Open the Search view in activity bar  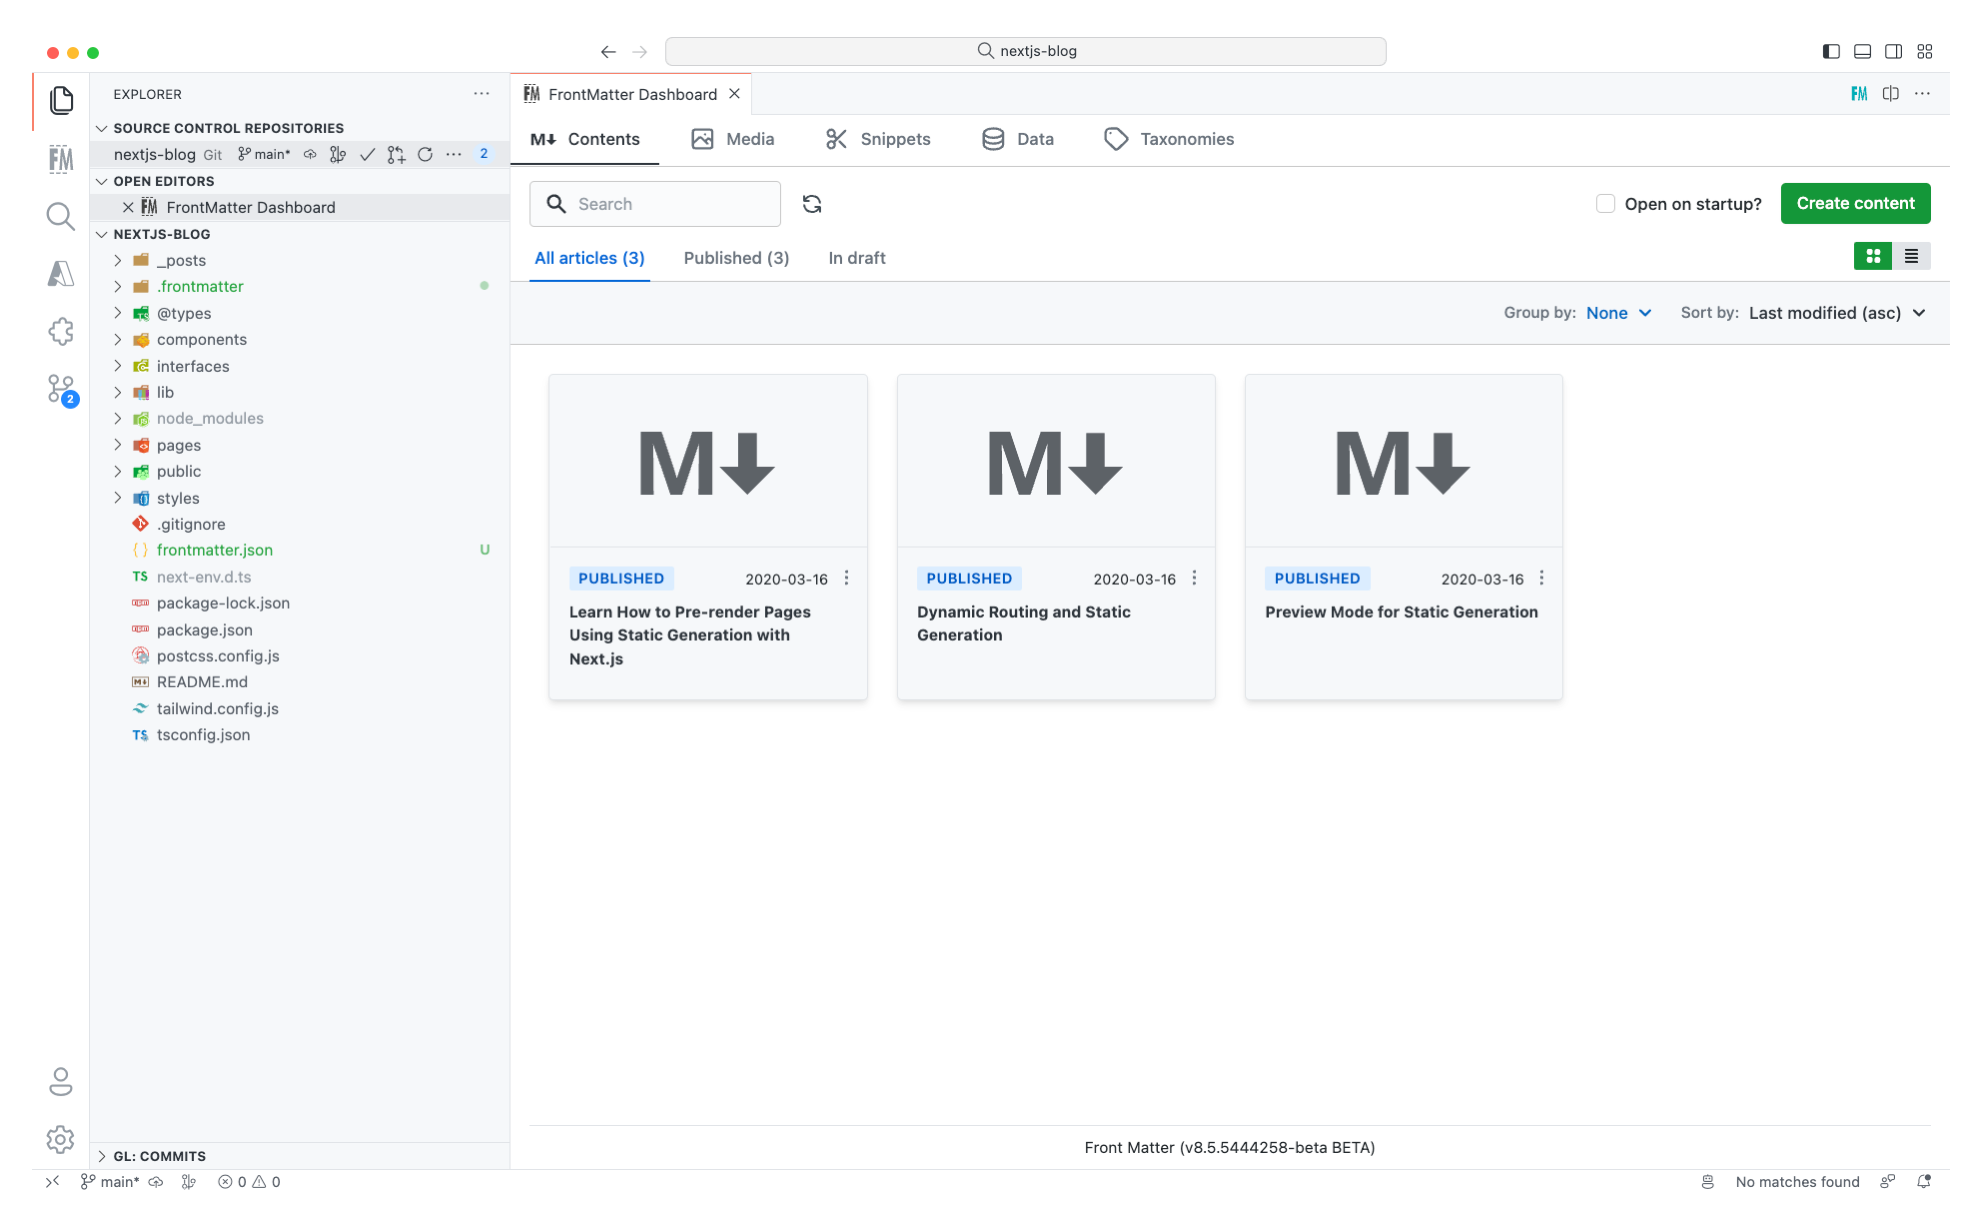tap(61, 216)
